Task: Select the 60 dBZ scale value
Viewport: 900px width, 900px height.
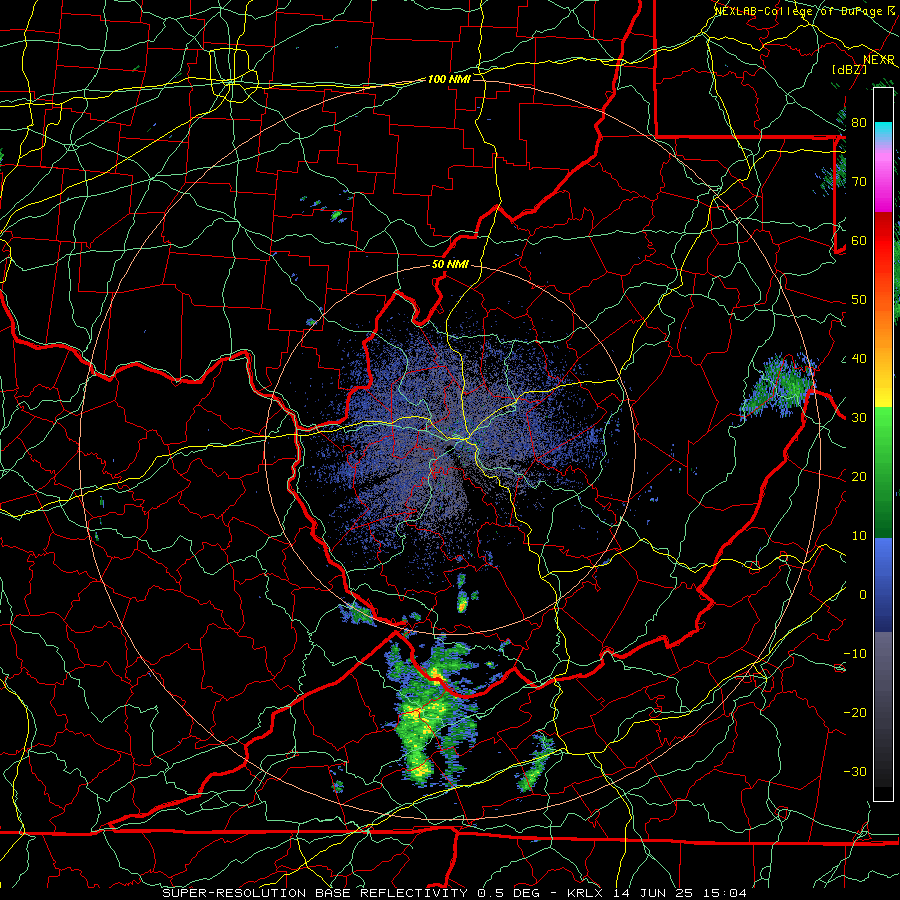Action: (859, 241)
